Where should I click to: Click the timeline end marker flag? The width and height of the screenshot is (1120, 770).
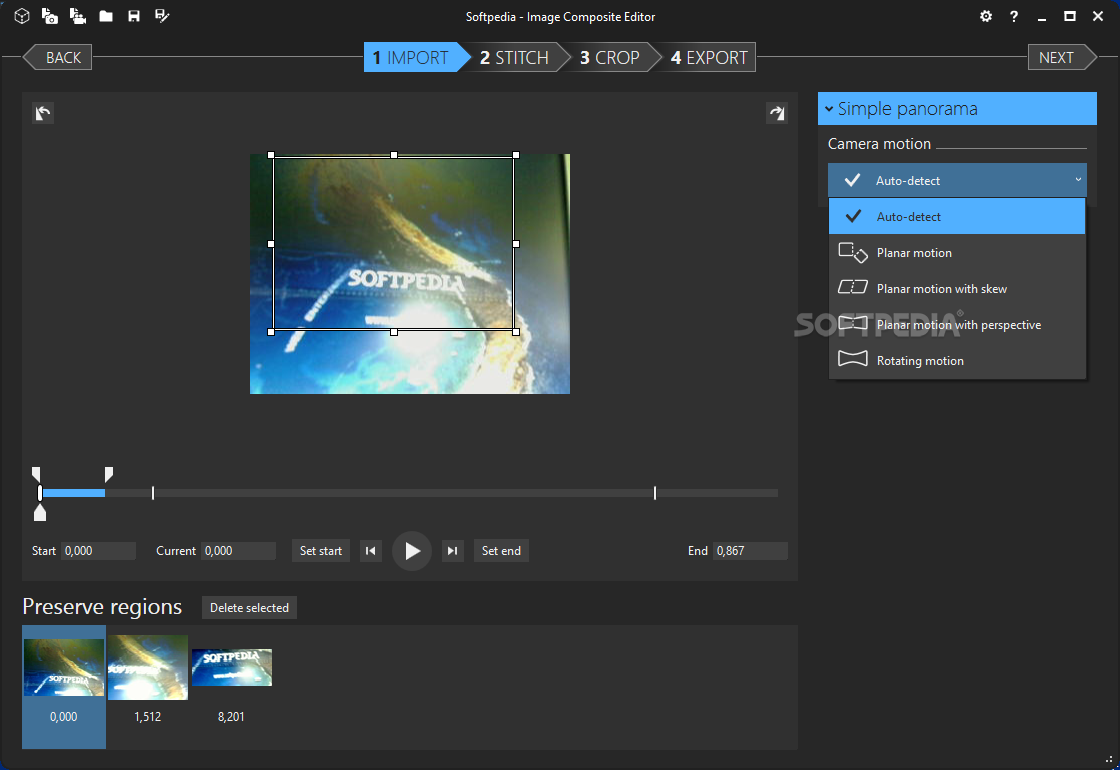tap(109, 474)
